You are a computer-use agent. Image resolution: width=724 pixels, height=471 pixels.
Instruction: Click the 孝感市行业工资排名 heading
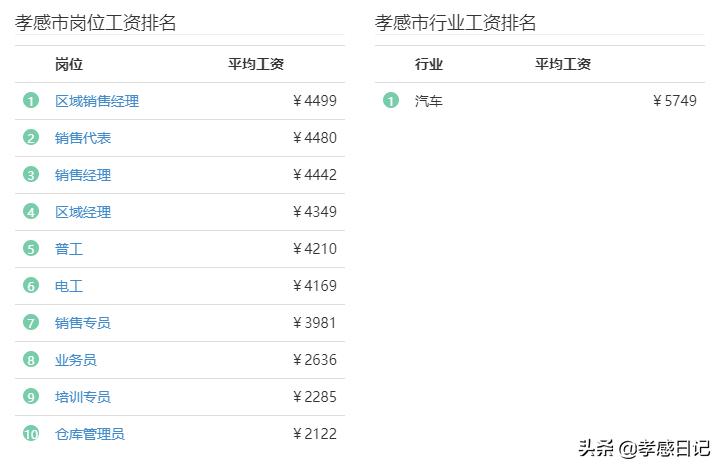pos(455,23)
